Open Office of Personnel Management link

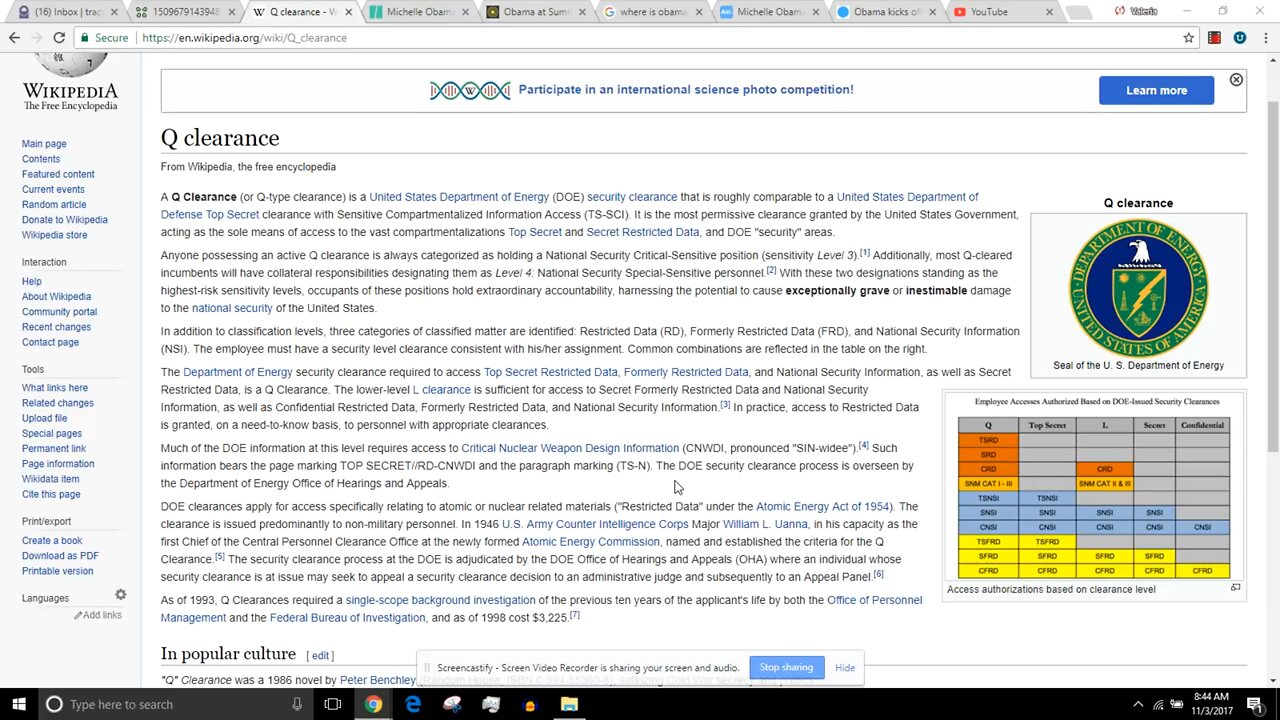coord(541,609)
